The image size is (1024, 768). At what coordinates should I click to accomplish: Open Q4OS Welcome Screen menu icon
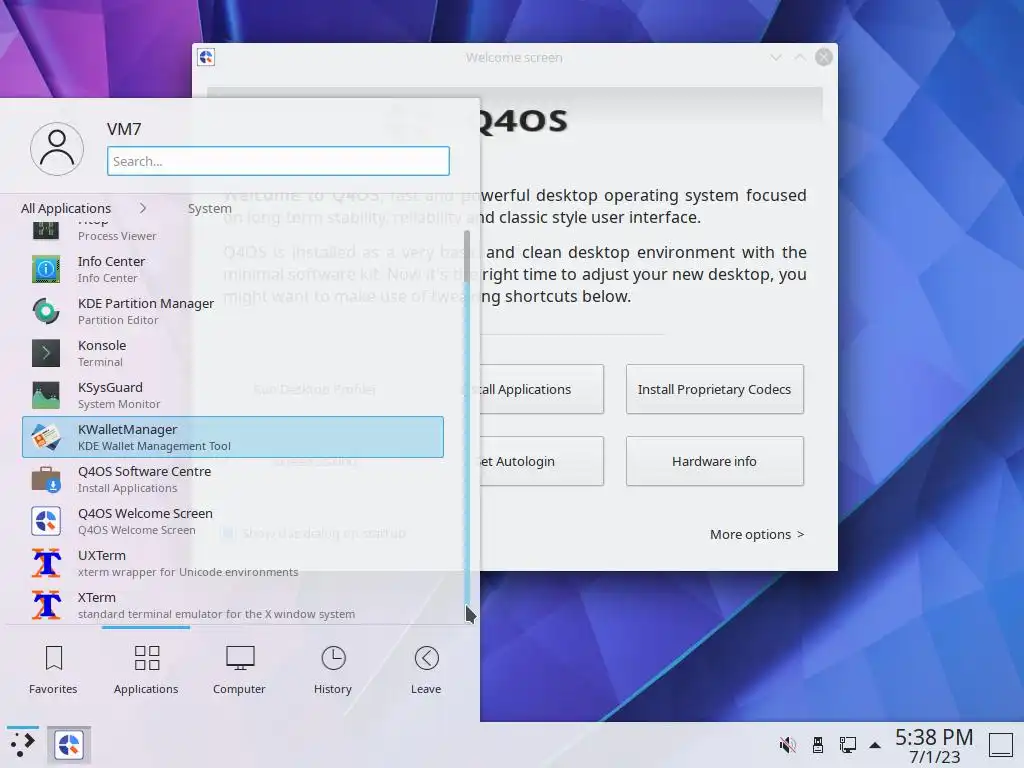(x=46, y=521)
